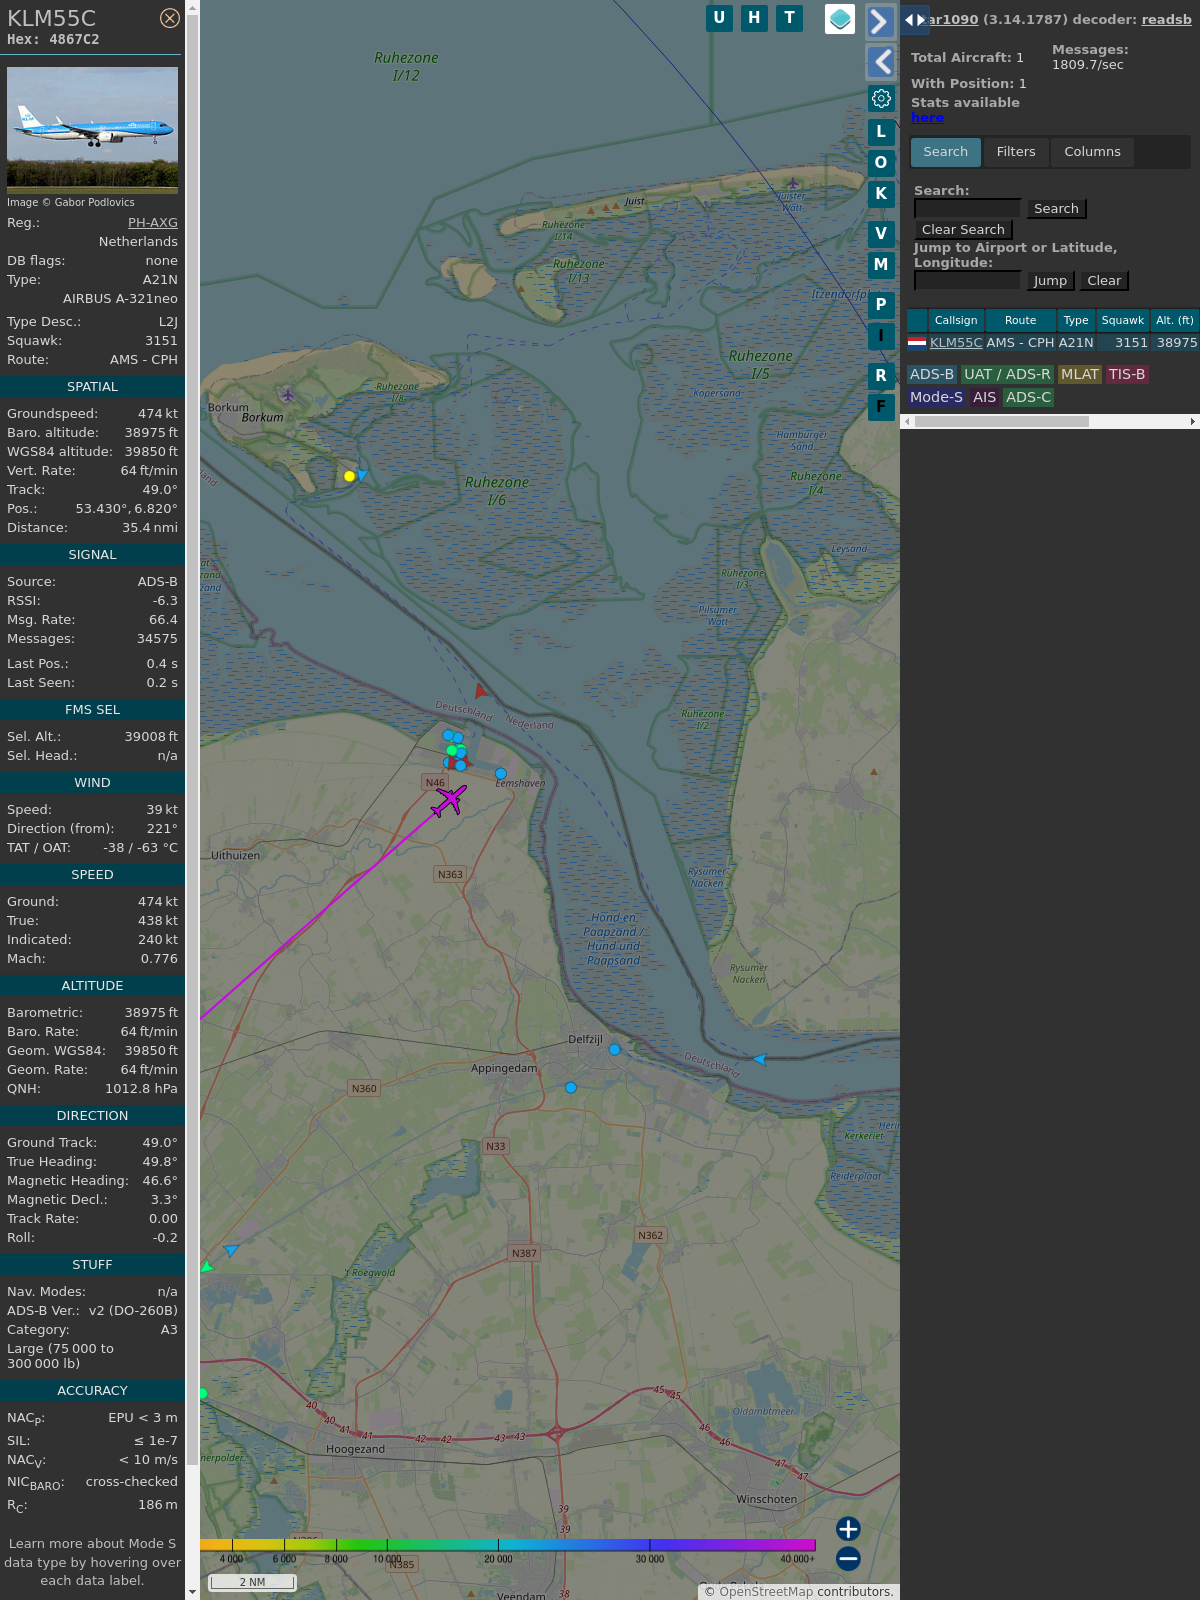Click the right-arrow sidebar expand button
This screenshot has width=1200, height=1600.
click(880, 21)
